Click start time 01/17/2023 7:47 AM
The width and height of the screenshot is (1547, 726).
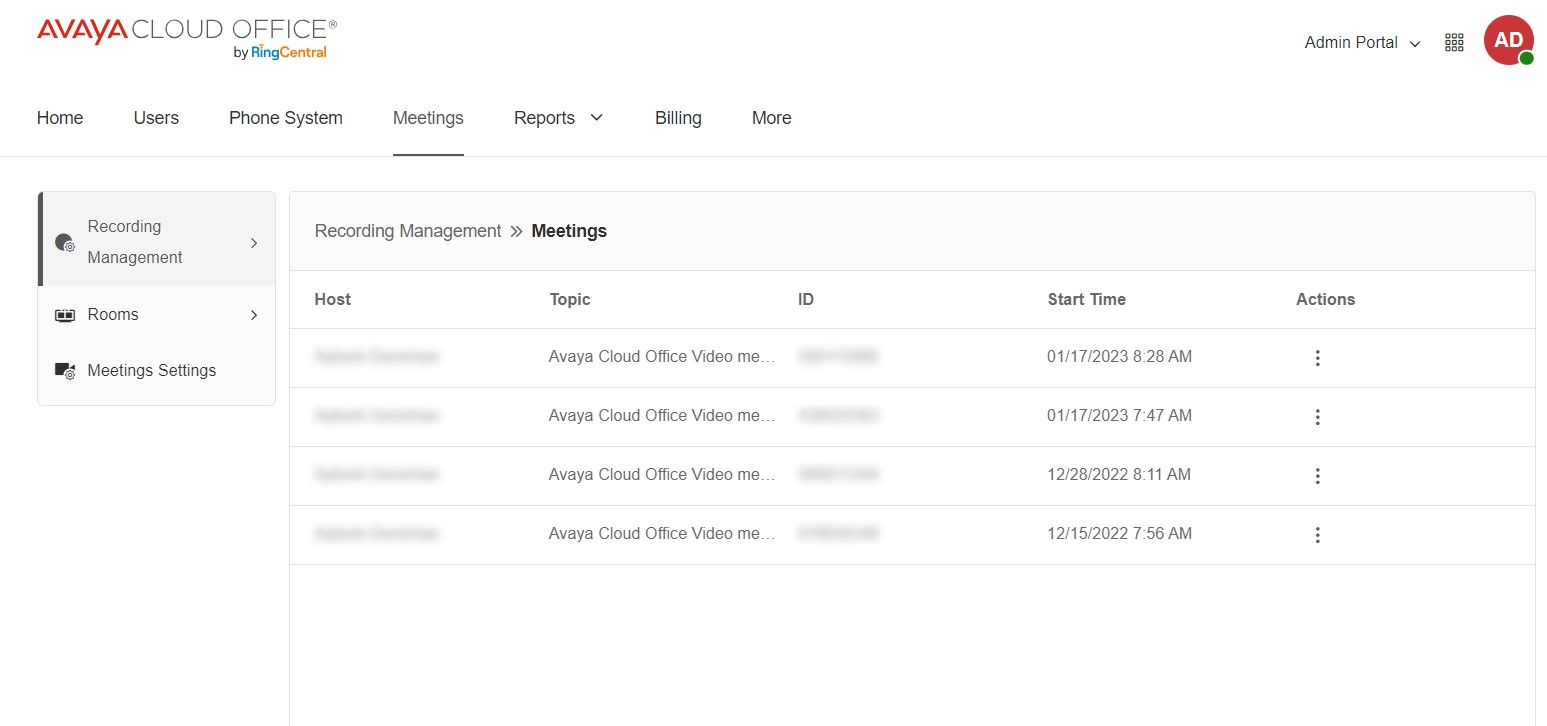point(1120,416)
